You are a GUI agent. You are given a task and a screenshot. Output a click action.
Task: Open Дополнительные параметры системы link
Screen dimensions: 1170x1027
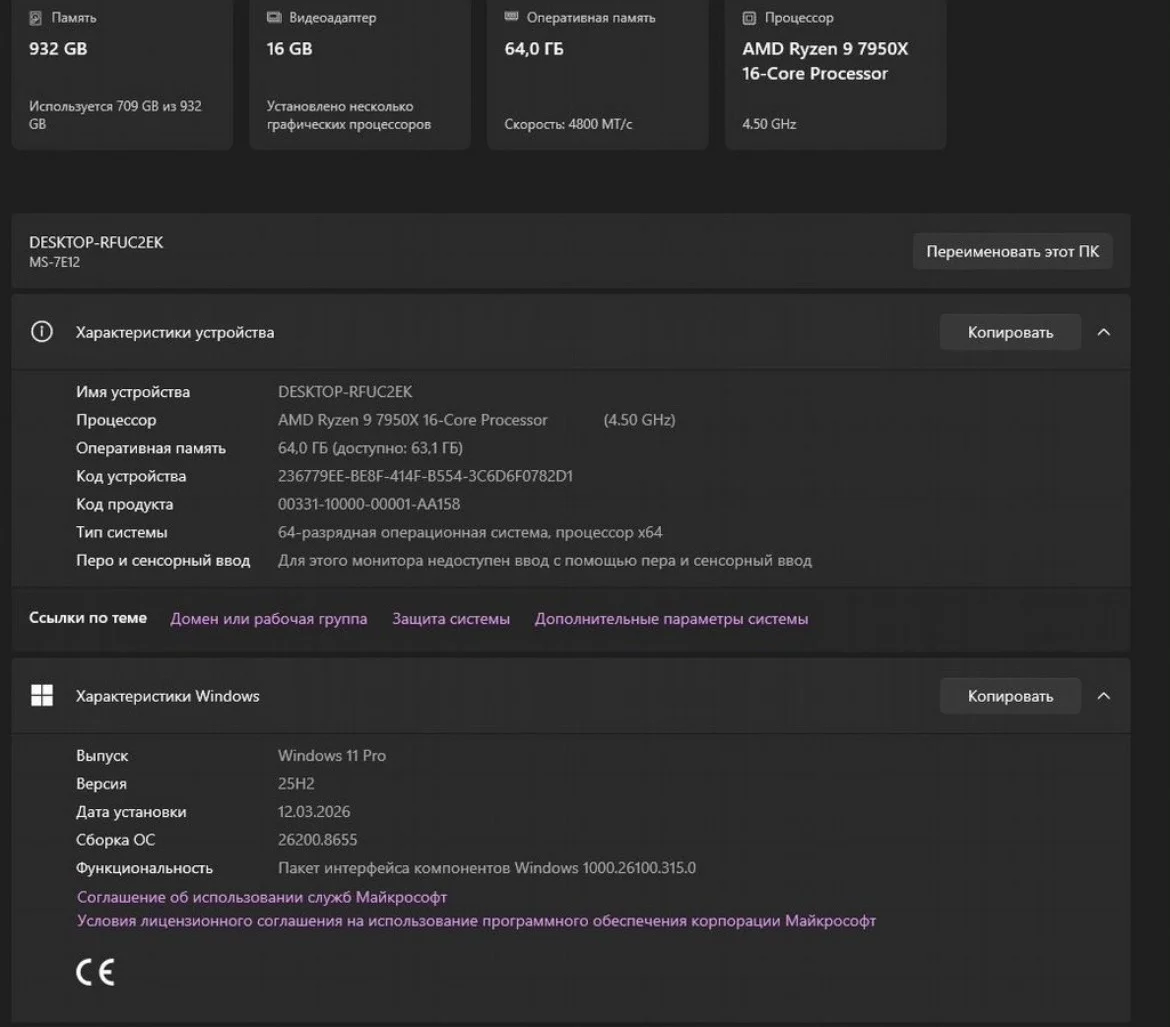[671, 619]
